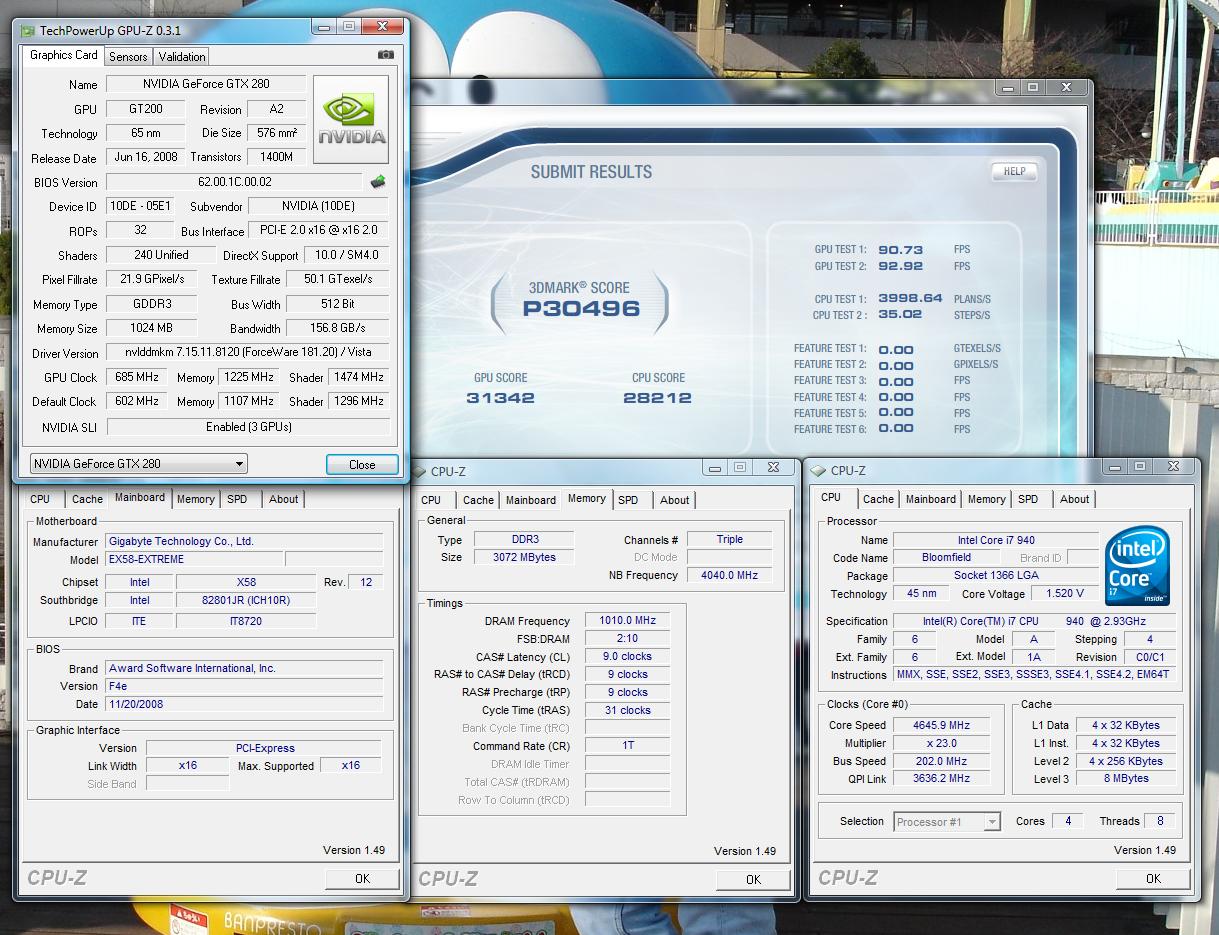Open the Cache tab in the Memory CPU-Z window
Viewport: 1219px width, 935px height.
(x=478, y=500)
